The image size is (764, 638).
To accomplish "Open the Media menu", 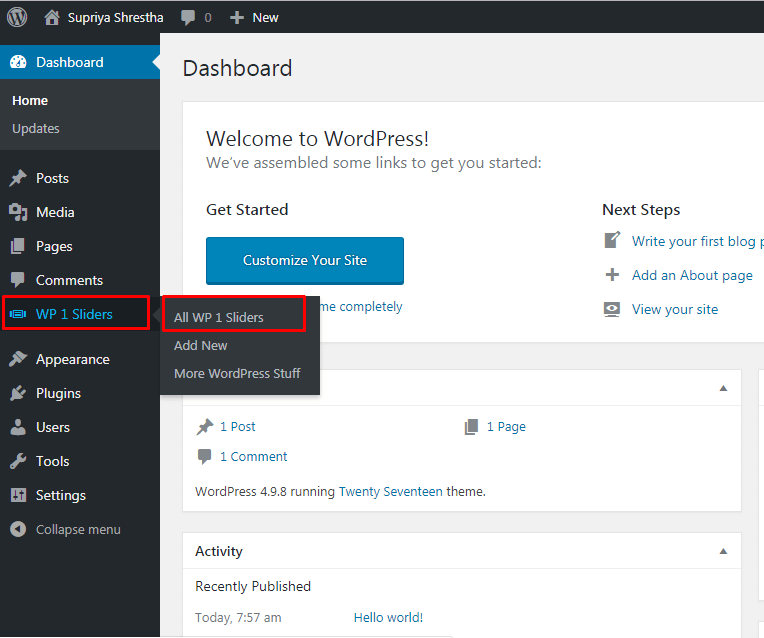I will (80, 212).
